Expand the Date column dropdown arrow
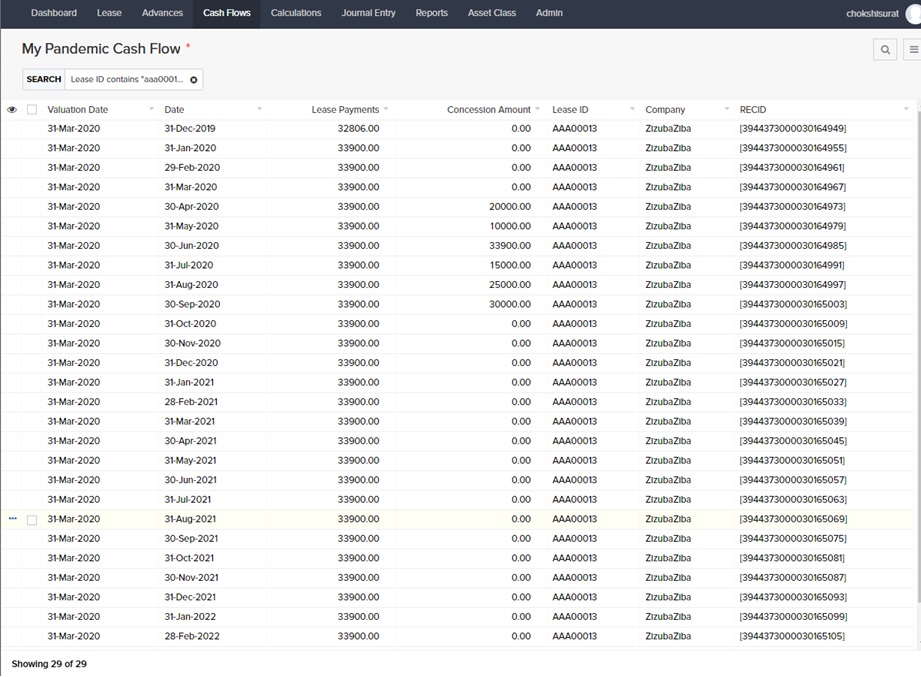 (259, 109)
